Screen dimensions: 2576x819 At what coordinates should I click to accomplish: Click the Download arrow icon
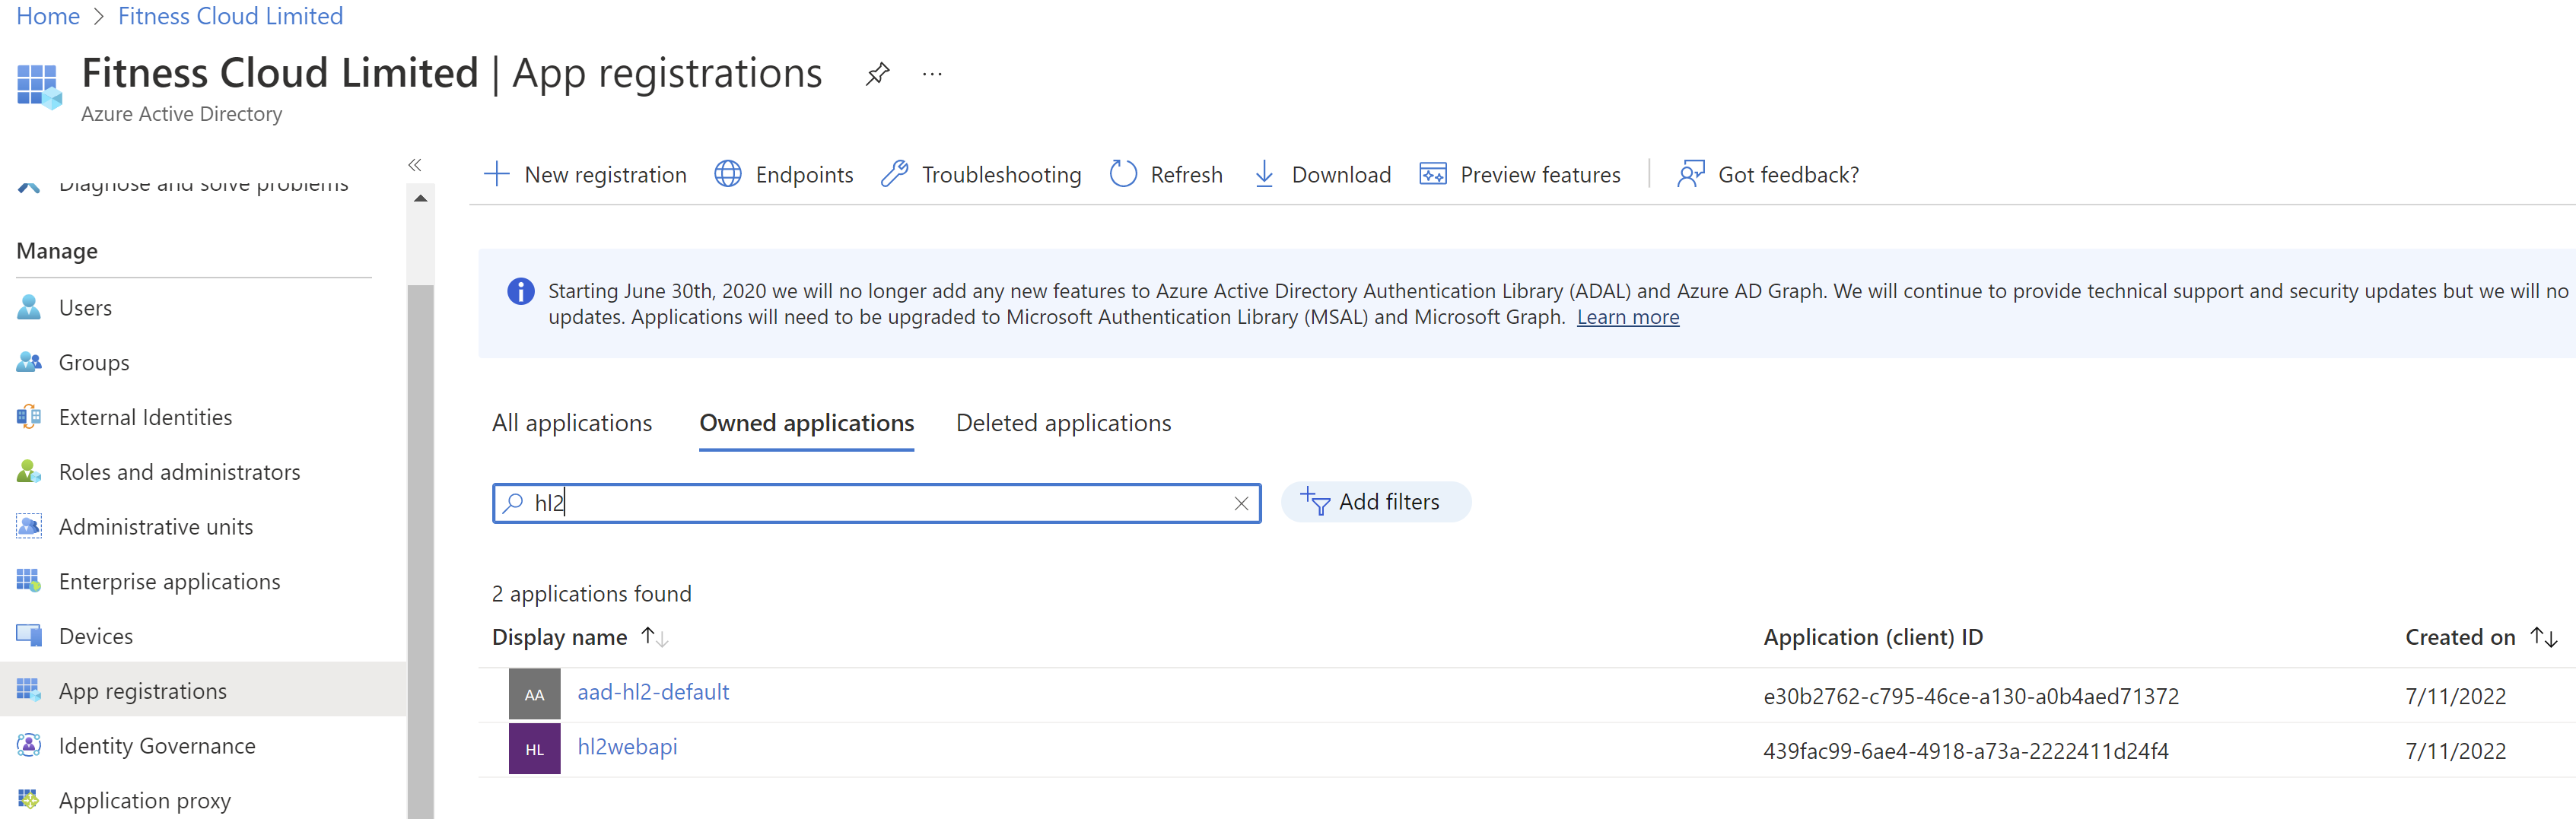(1264, 174)
